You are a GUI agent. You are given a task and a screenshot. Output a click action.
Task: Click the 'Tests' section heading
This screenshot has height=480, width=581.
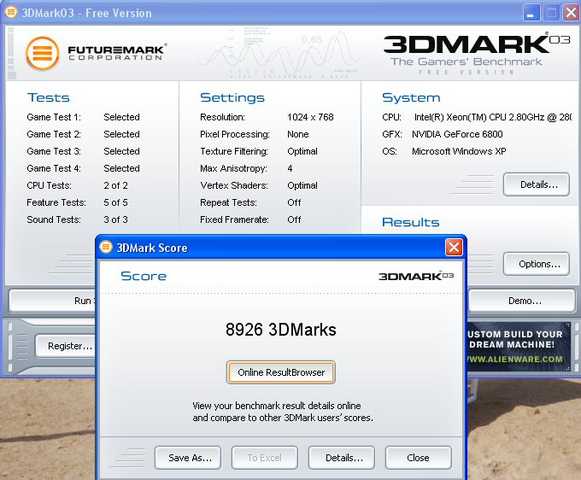pyautogui.click(x=48, y=97)
